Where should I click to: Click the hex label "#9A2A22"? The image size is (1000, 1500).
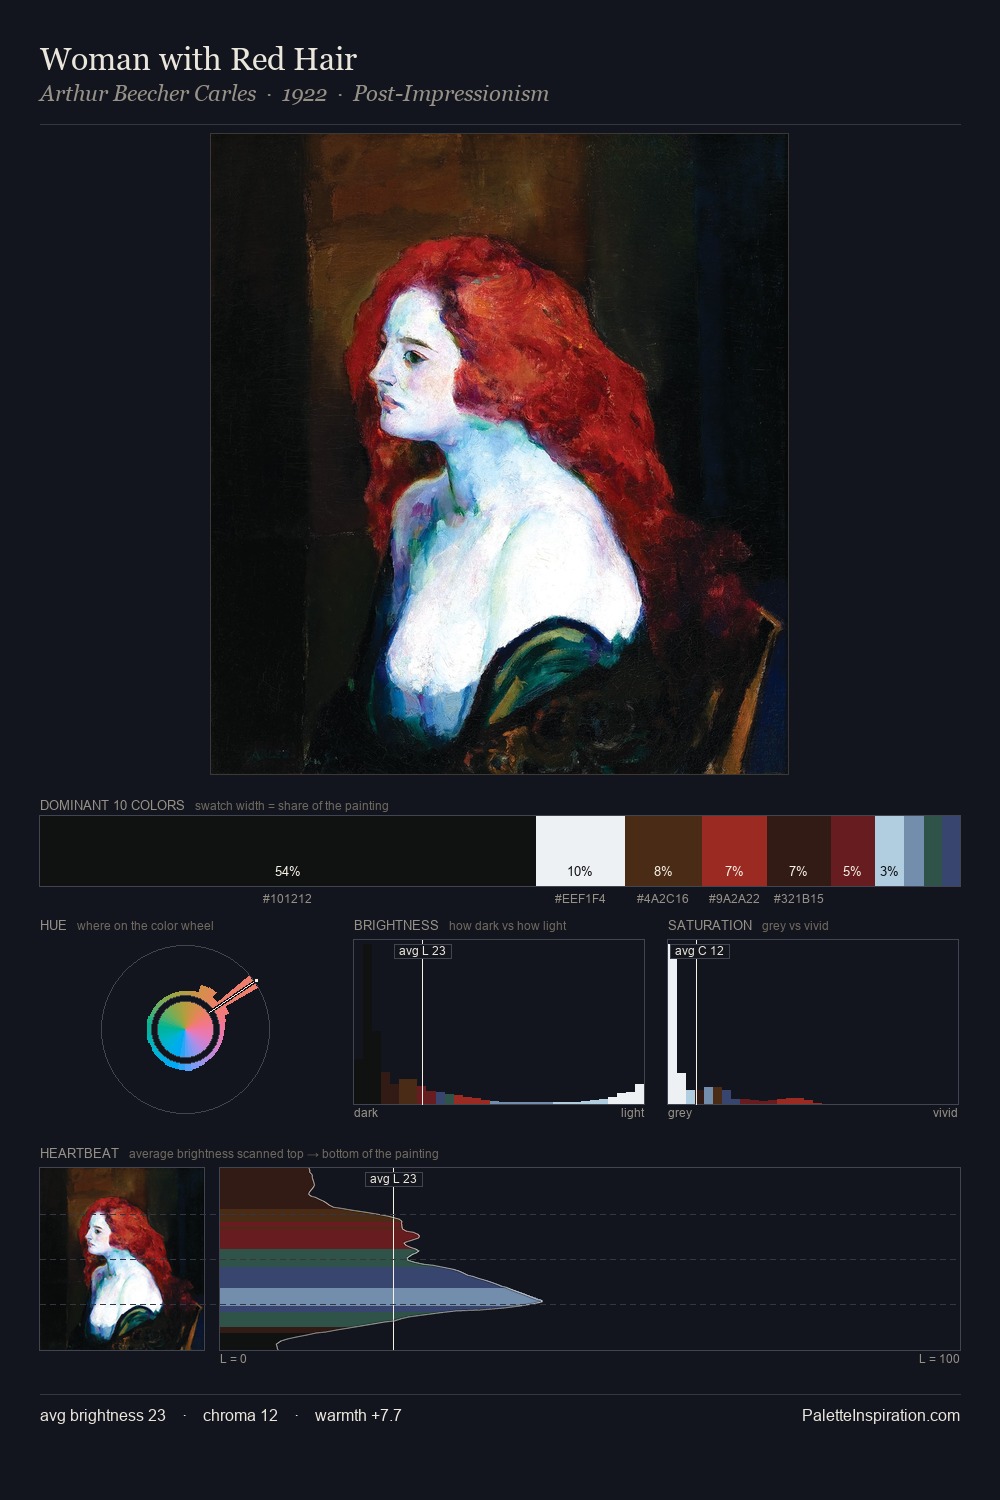pos(734,899)
